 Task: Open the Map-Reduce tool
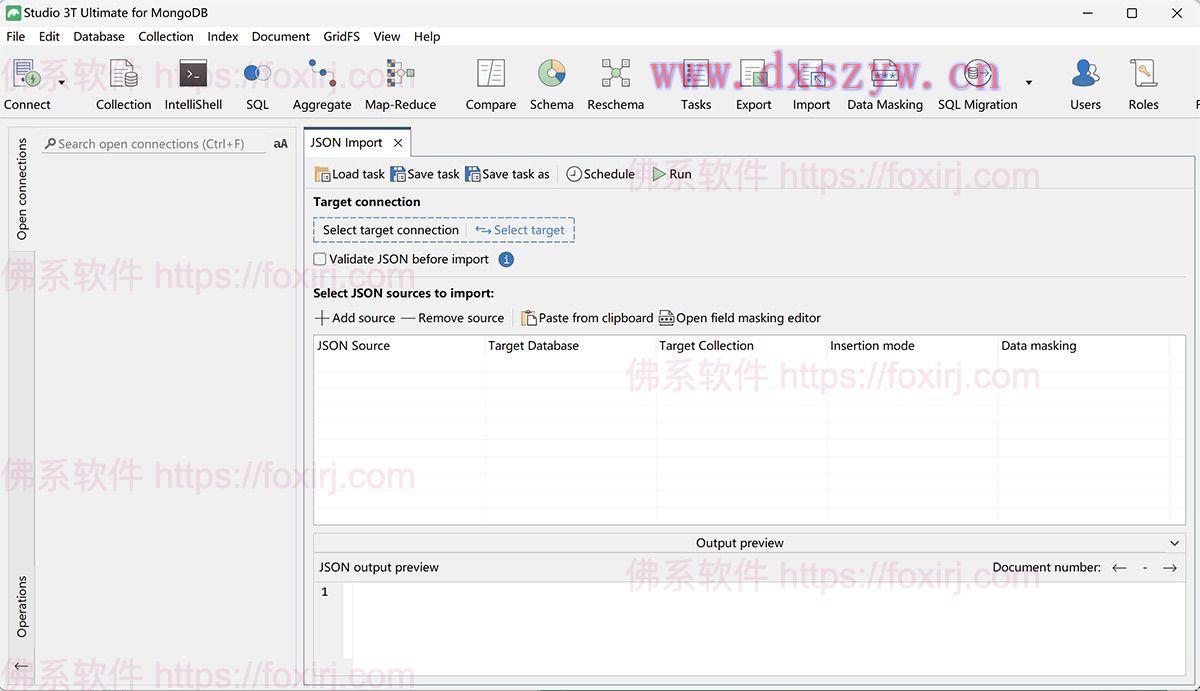(x=400, y=84)
